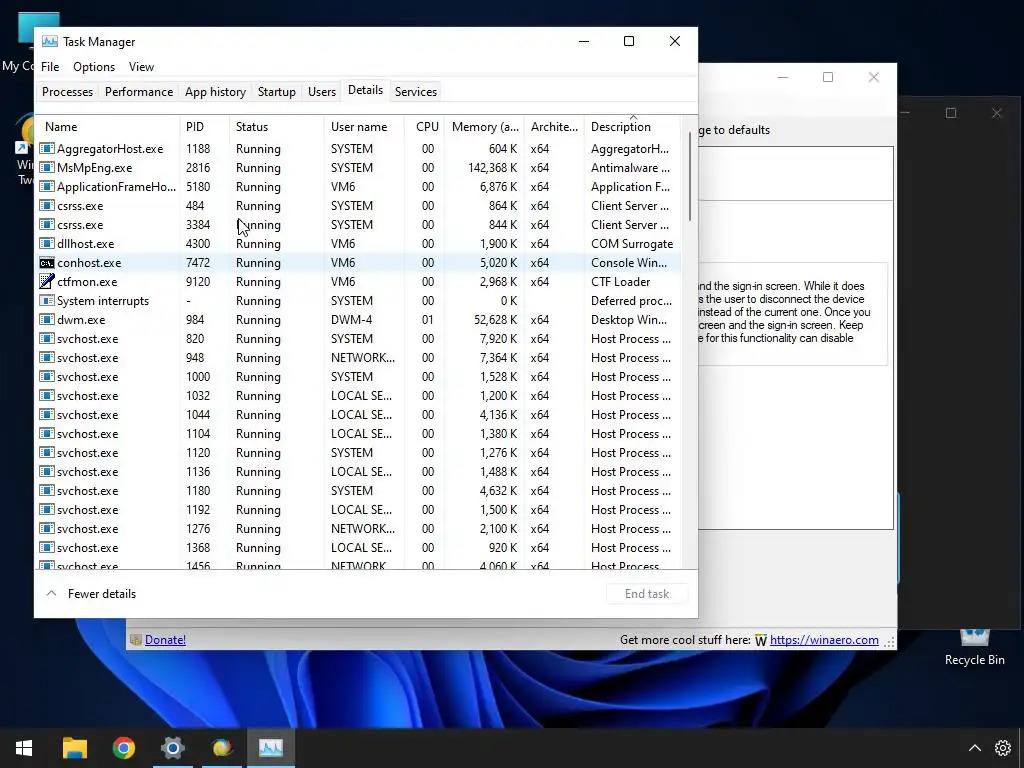Click the dllhost.exe process icon
This screenshot has height=768, width=1024.
click(x=46, y=244)
